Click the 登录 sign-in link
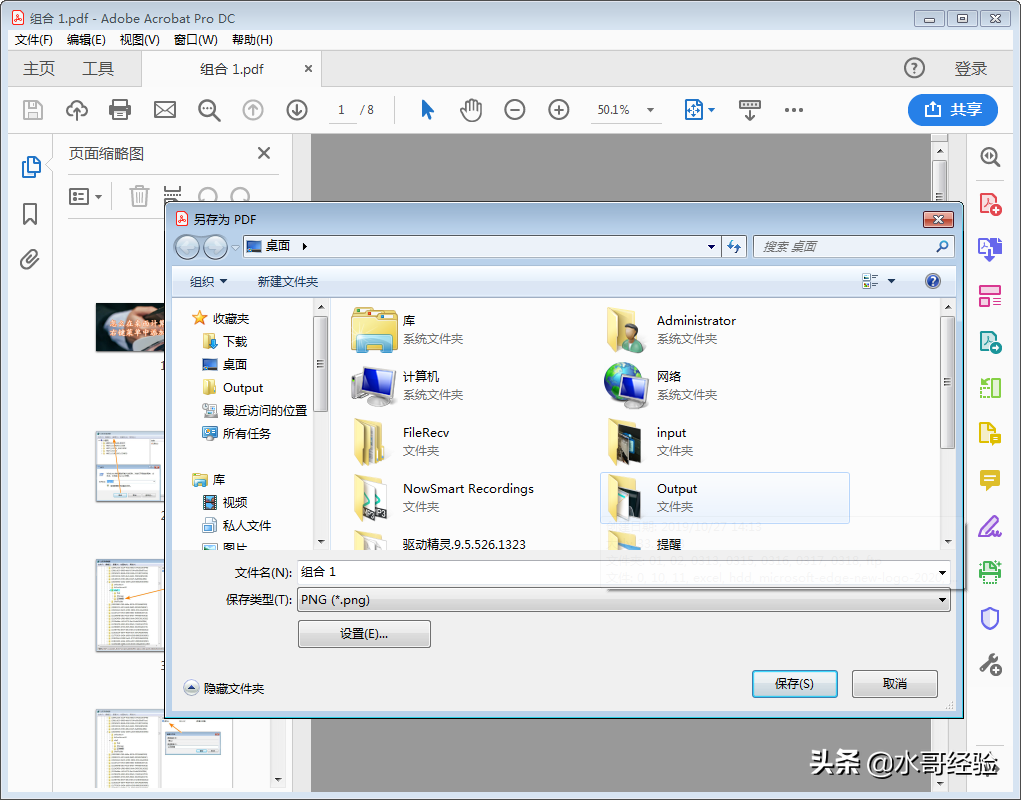 click(x=971, y=68)
